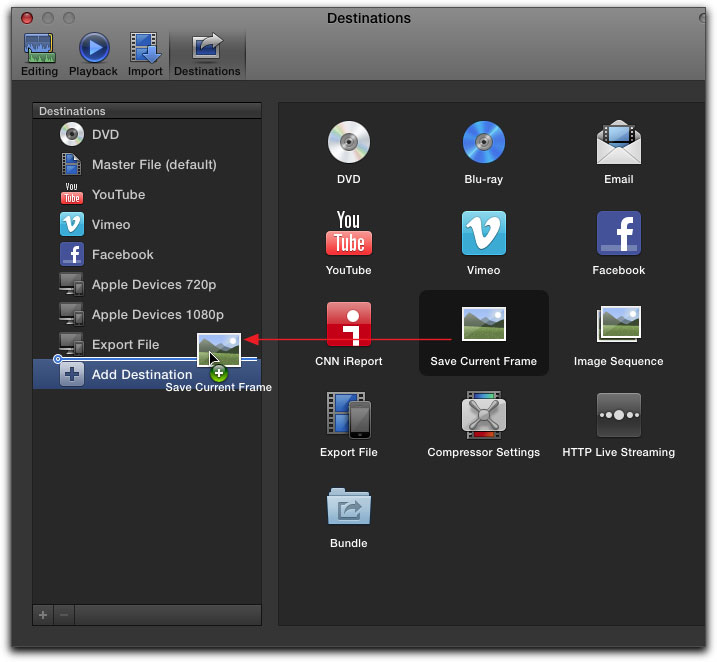The width and height of the screenshot is (717, 662).
Task: Open the Editing preferences pane
Action: pyautogui.click(x=39, y=55)
